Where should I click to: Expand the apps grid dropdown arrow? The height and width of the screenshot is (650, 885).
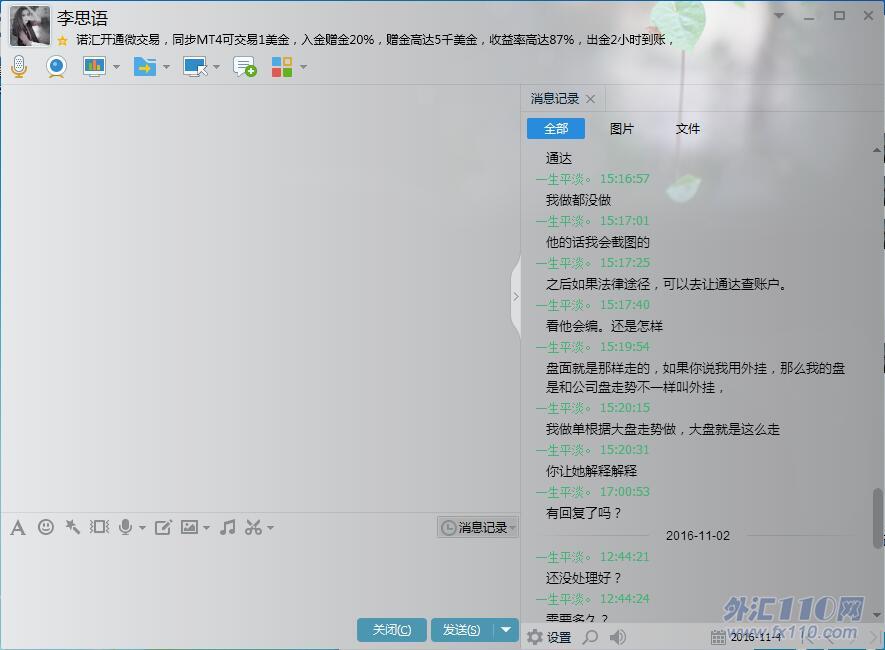[303, 68]
